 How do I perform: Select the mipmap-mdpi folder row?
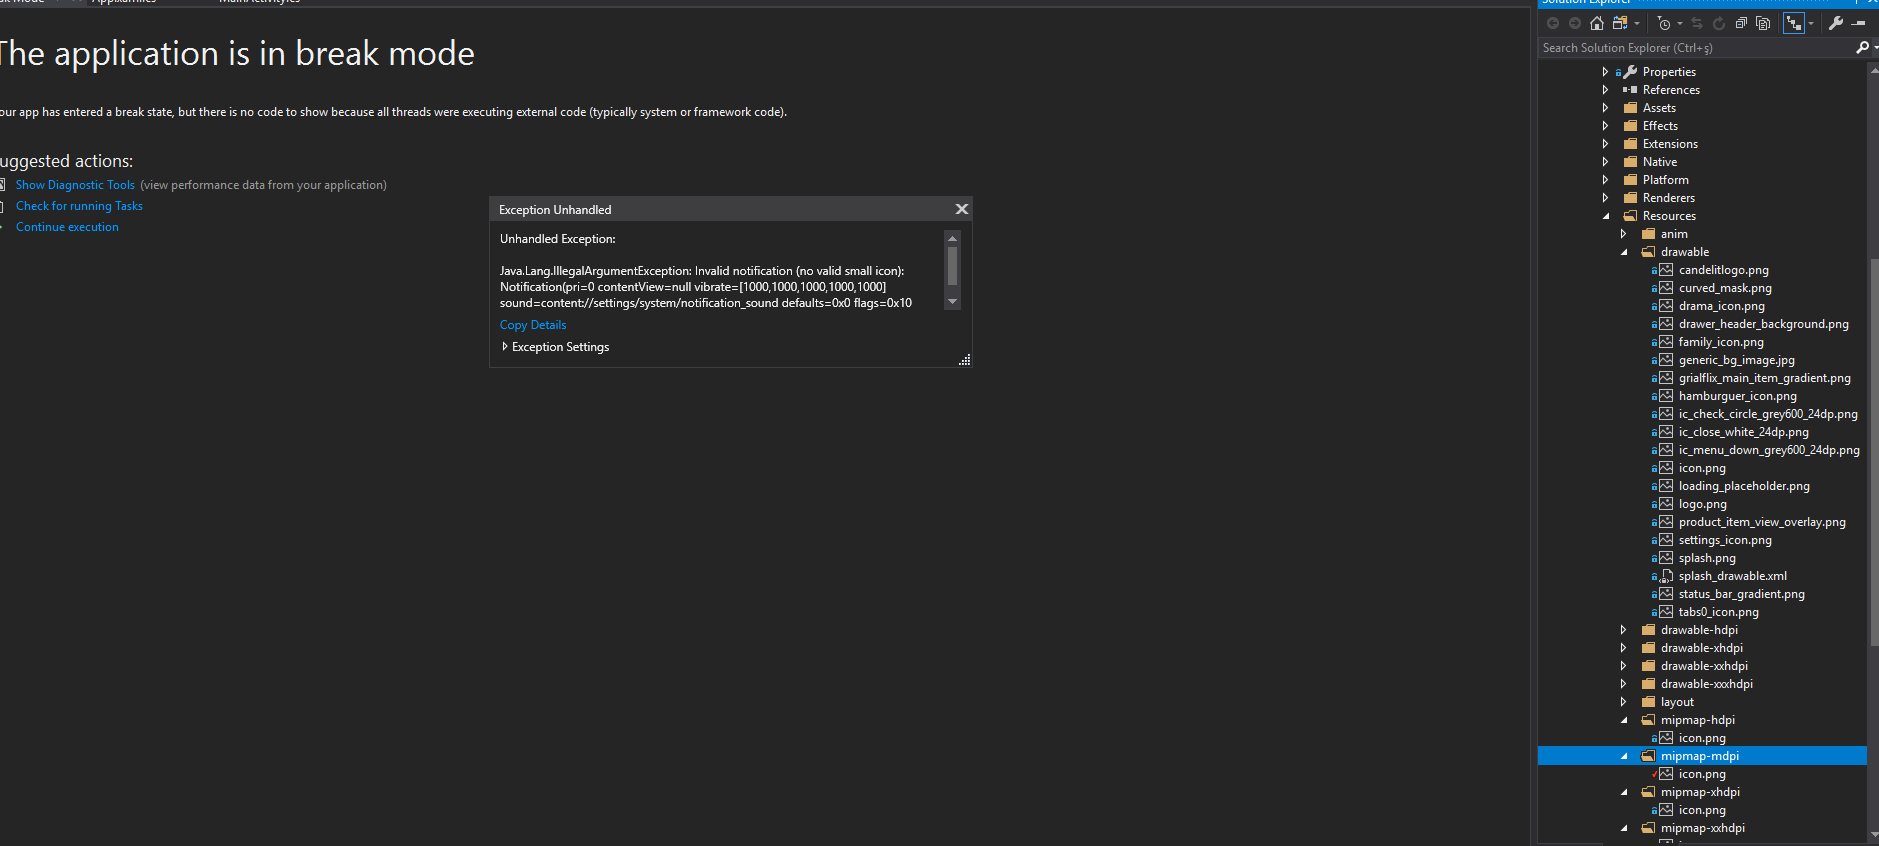[1702, 756]
